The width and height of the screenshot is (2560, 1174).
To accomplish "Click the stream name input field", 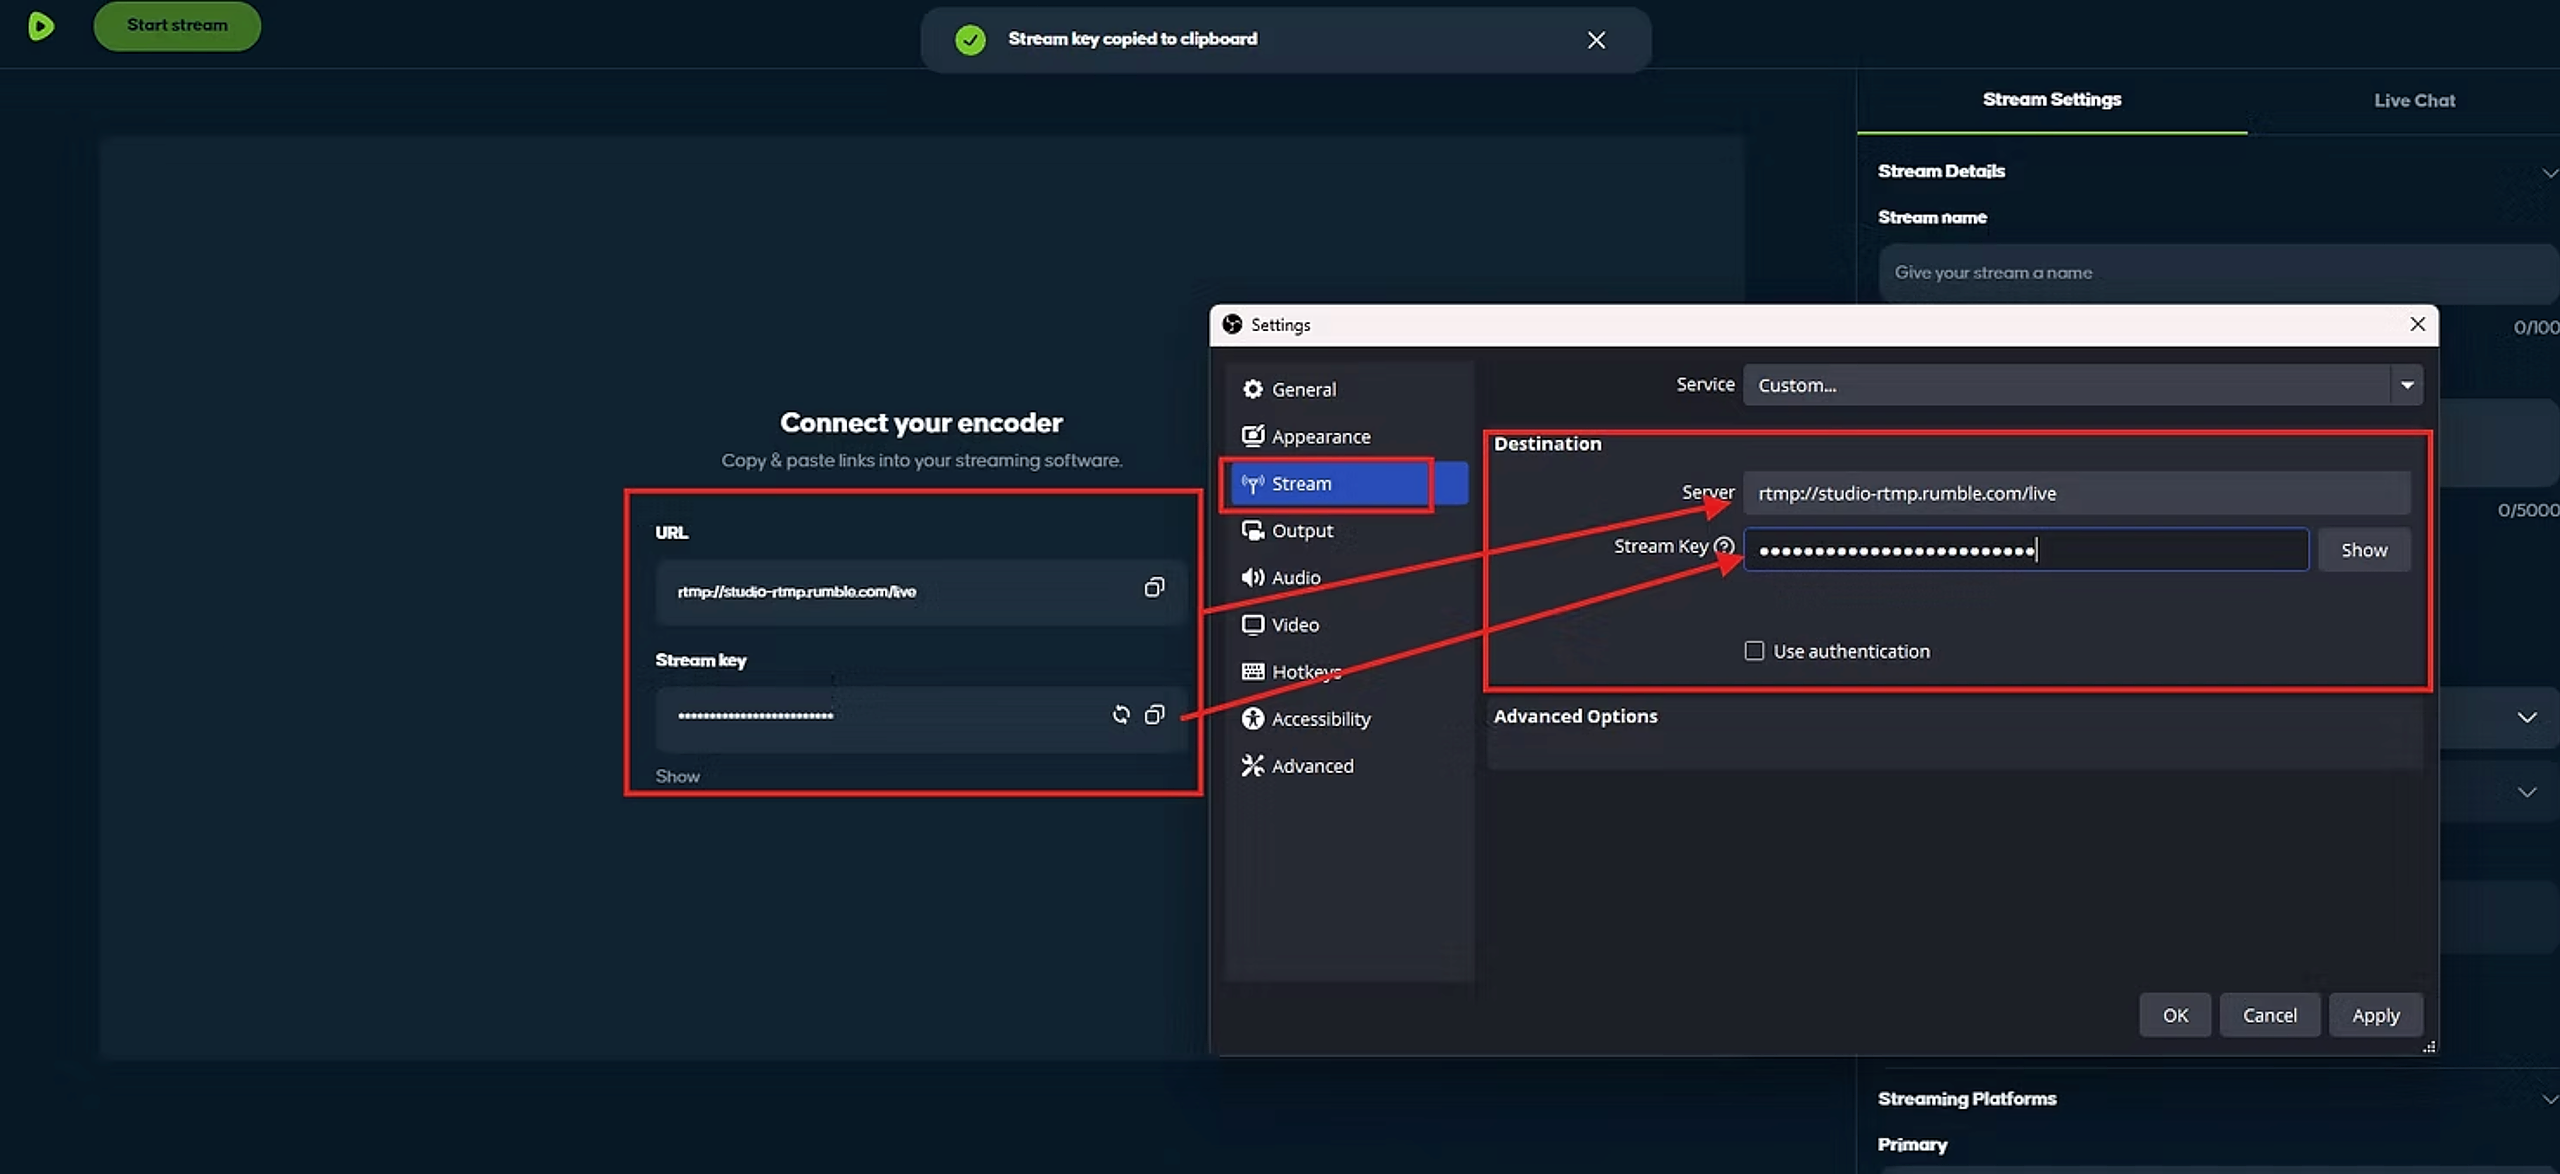I will [2218, 273].
